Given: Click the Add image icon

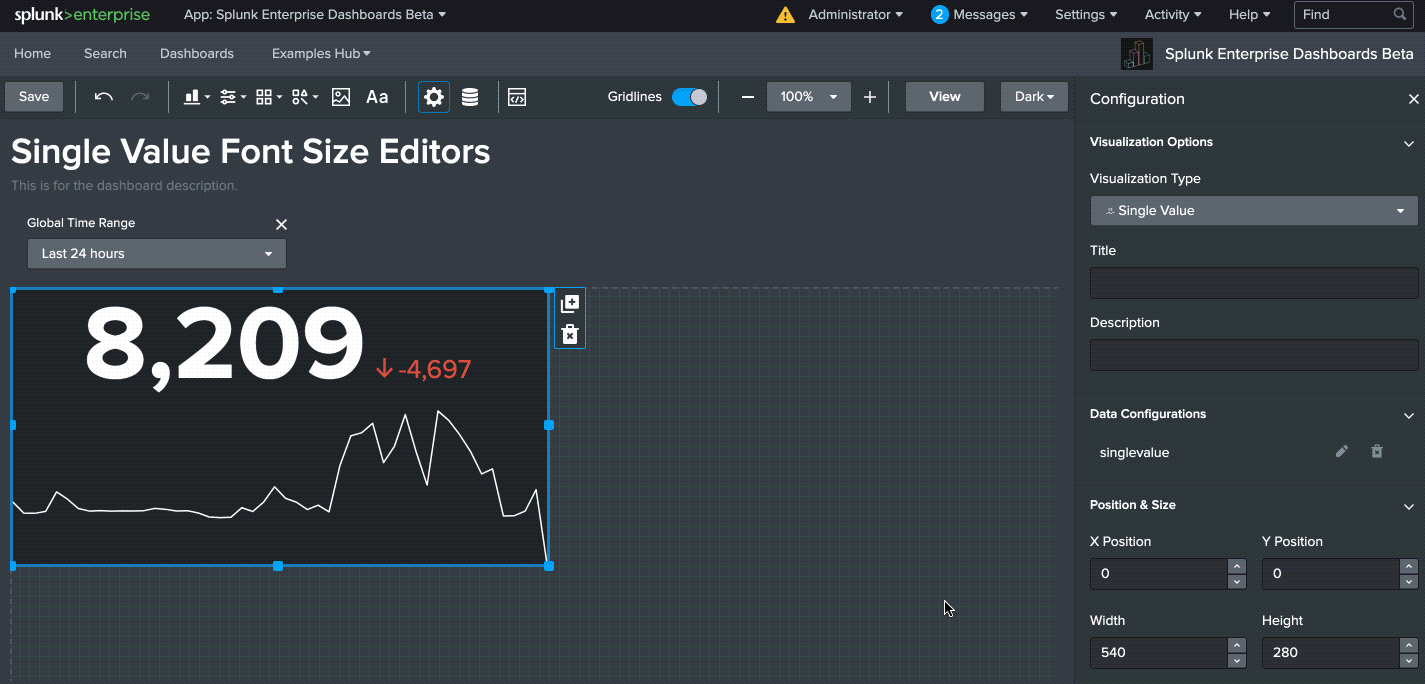Looking at the screenshot, I should [x=339, y=96].
